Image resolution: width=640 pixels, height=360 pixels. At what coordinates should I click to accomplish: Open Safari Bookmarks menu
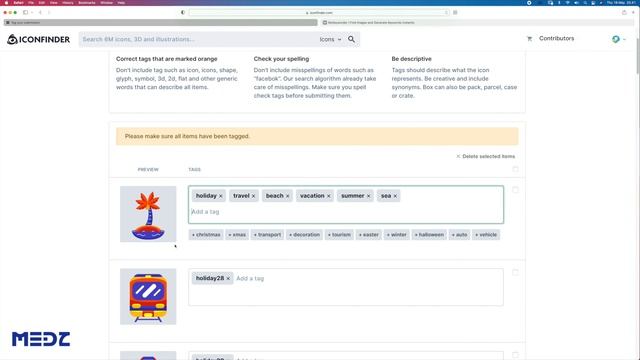(87, 2)
